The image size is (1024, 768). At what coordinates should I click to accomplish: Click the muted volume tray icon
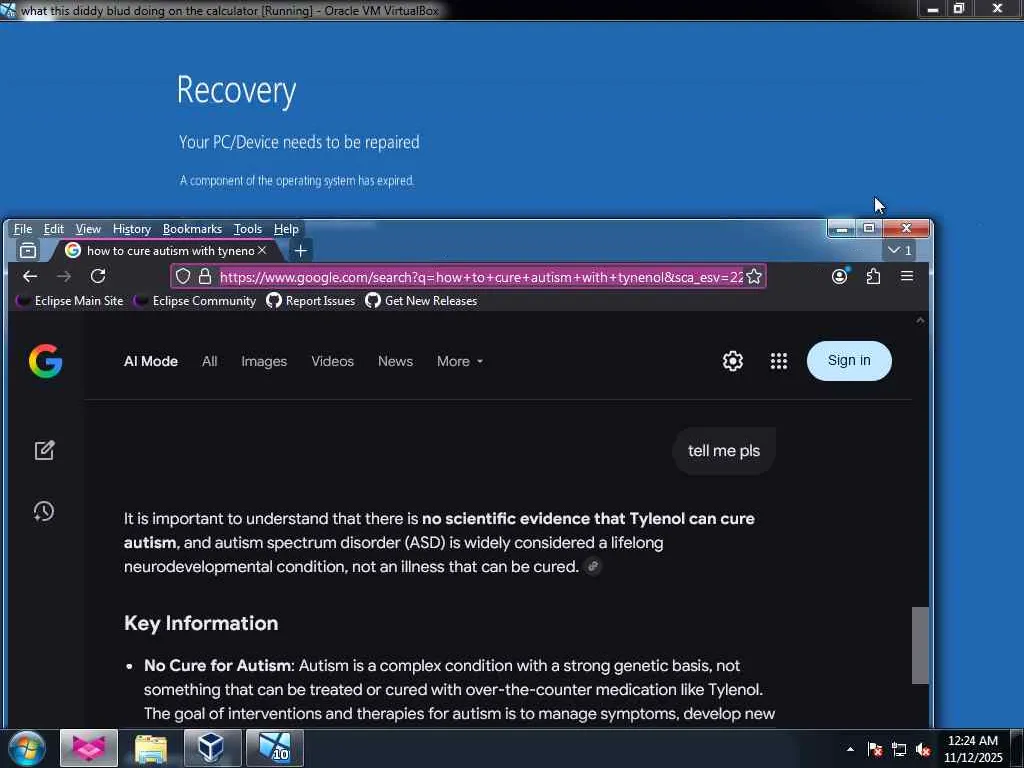tap(923, 749)
